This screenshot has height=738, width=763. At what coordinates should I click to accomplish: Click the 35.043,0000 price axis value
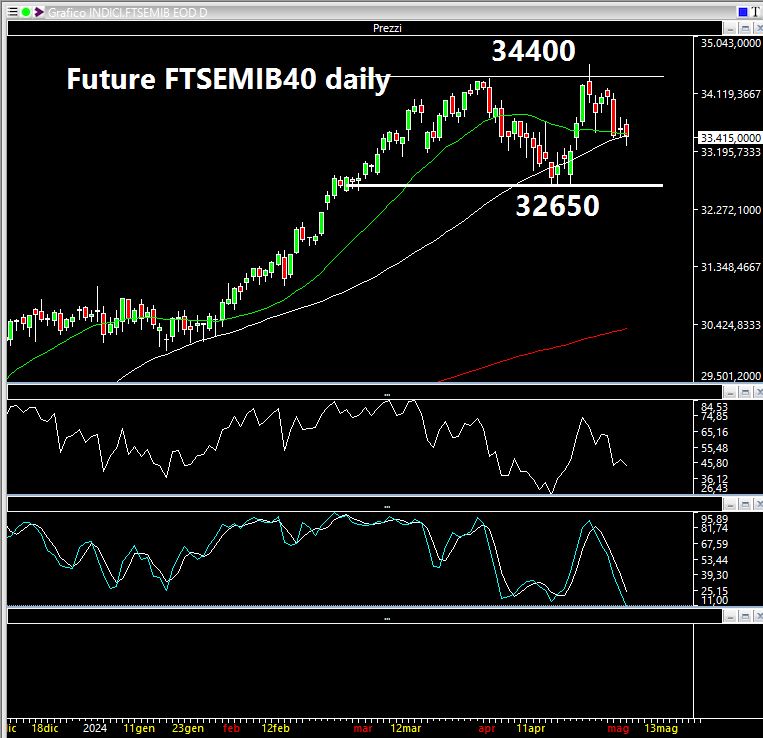click(x=730, y=43)
